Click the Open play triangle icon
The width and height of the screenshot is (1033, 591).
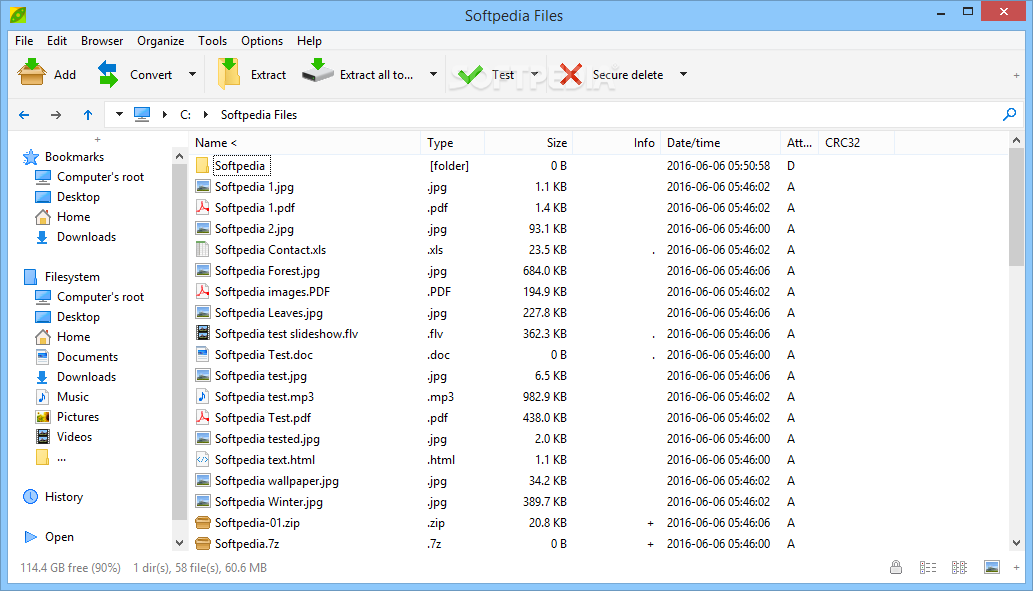tap(30, 537)
